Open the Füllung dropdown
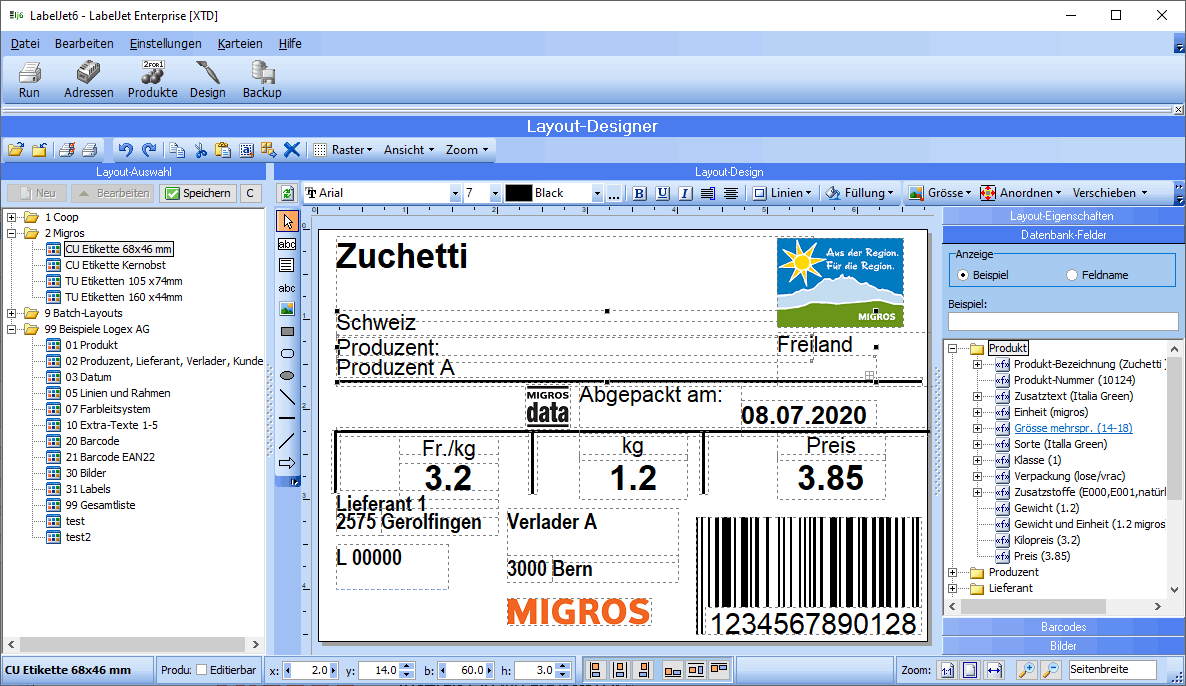This screenshot has width=1186, height=686. [859, 193]
